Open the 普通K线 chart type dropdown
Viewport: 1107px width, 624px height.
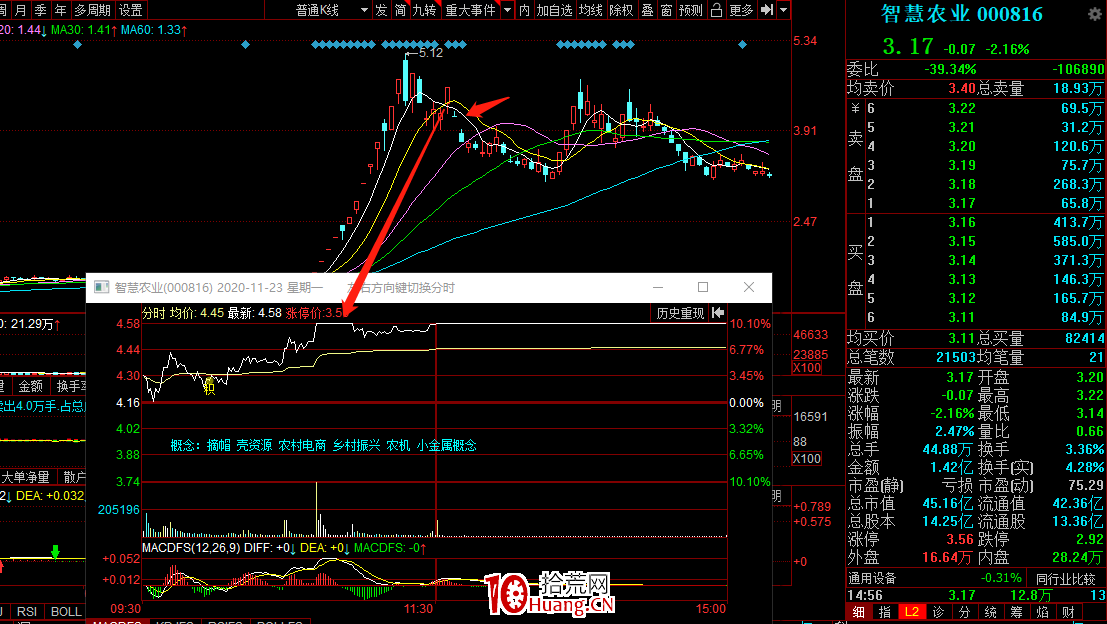332,10
